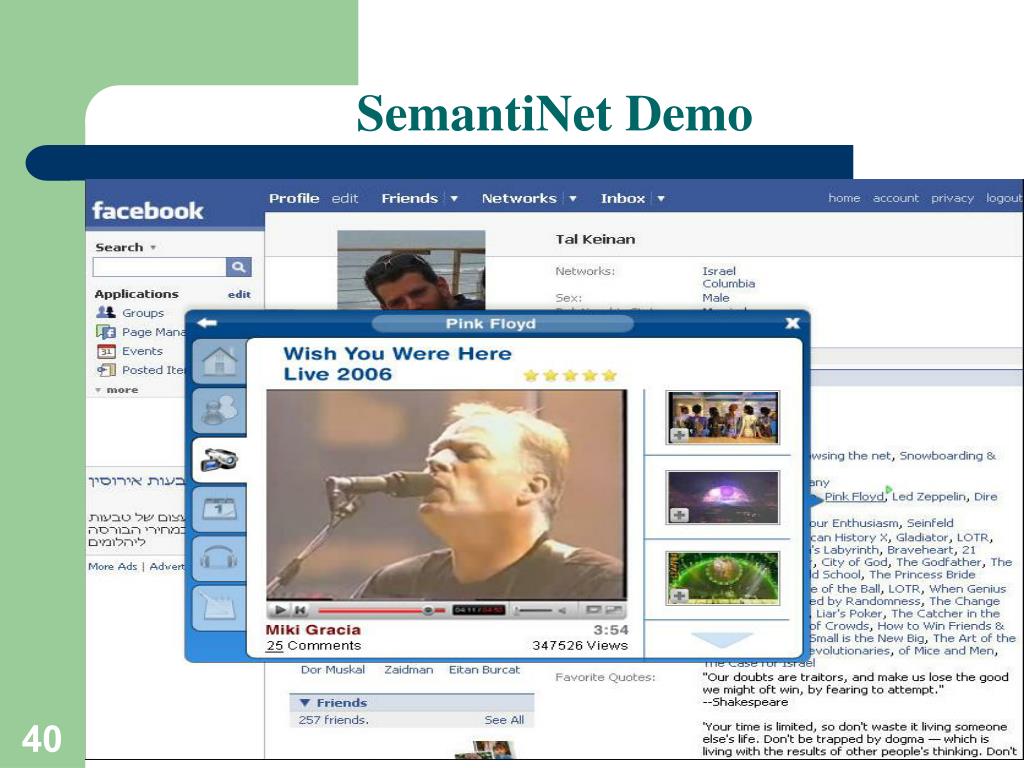The height and width of the screenshot is (768, 1024).
Task: Open the Inbox menu item
Action: [623, 199]
